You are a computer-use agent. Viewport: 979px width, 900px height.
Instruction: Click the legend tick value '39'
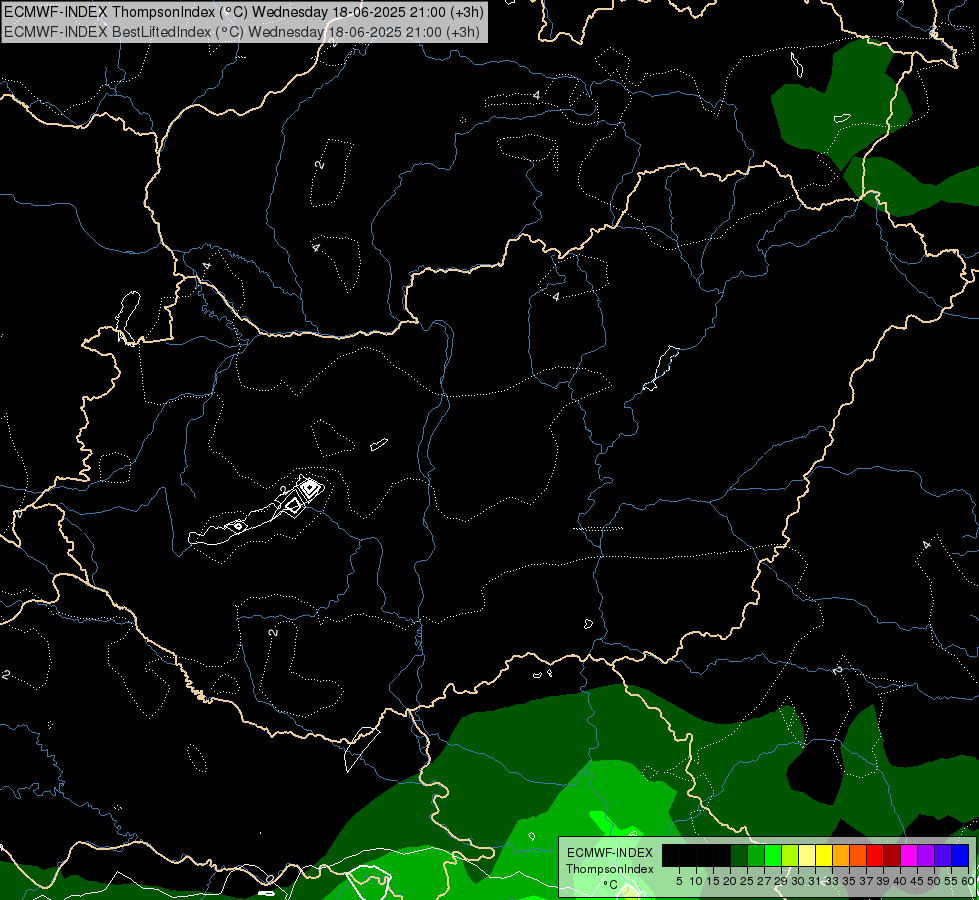[883, 881]
